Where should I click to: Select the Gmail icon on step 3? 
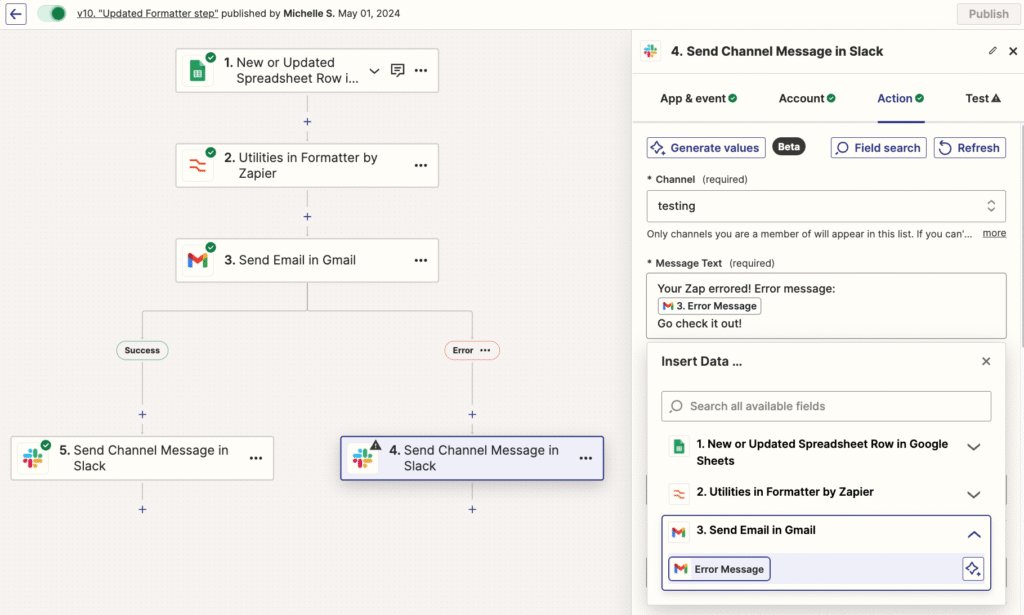pos(197,260)
